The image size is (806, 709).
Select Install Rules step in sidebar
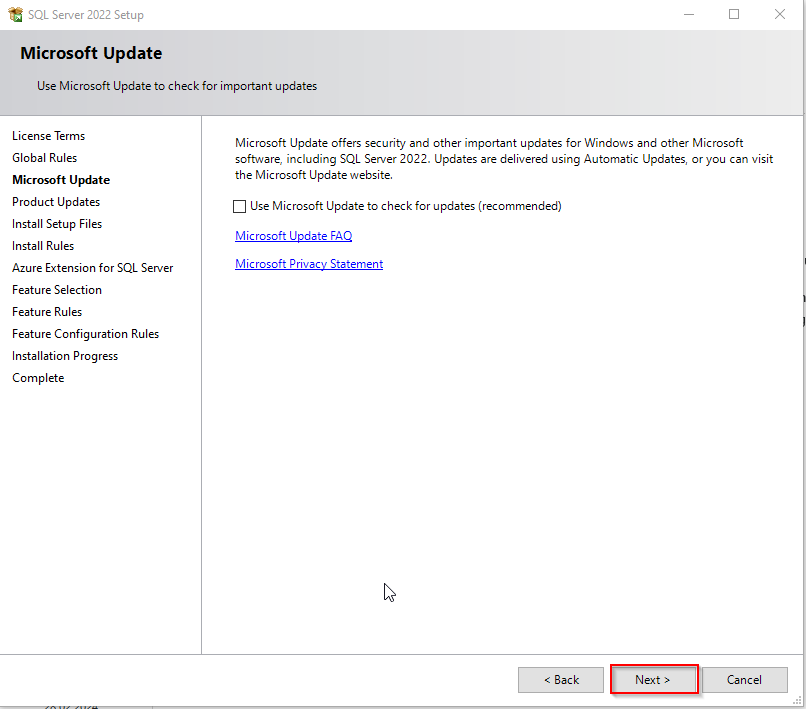[x=43, y=246]
